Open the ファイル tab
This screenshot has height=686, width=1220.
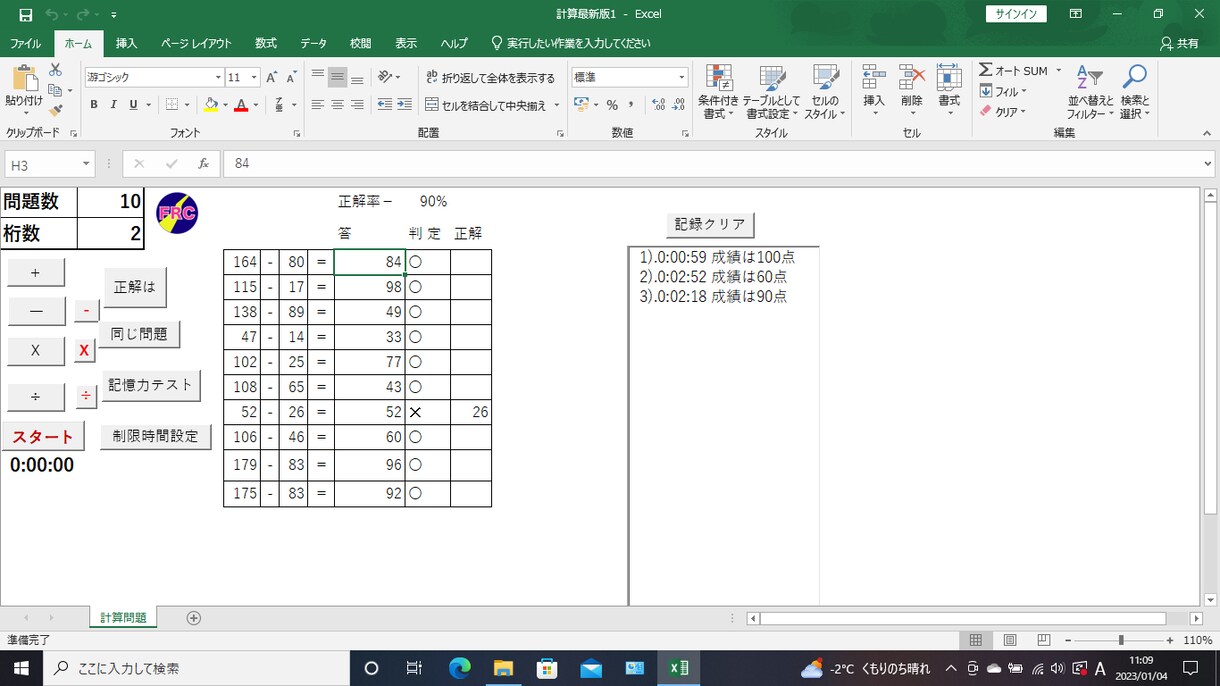pyautogui.click(x=25, y=44)
